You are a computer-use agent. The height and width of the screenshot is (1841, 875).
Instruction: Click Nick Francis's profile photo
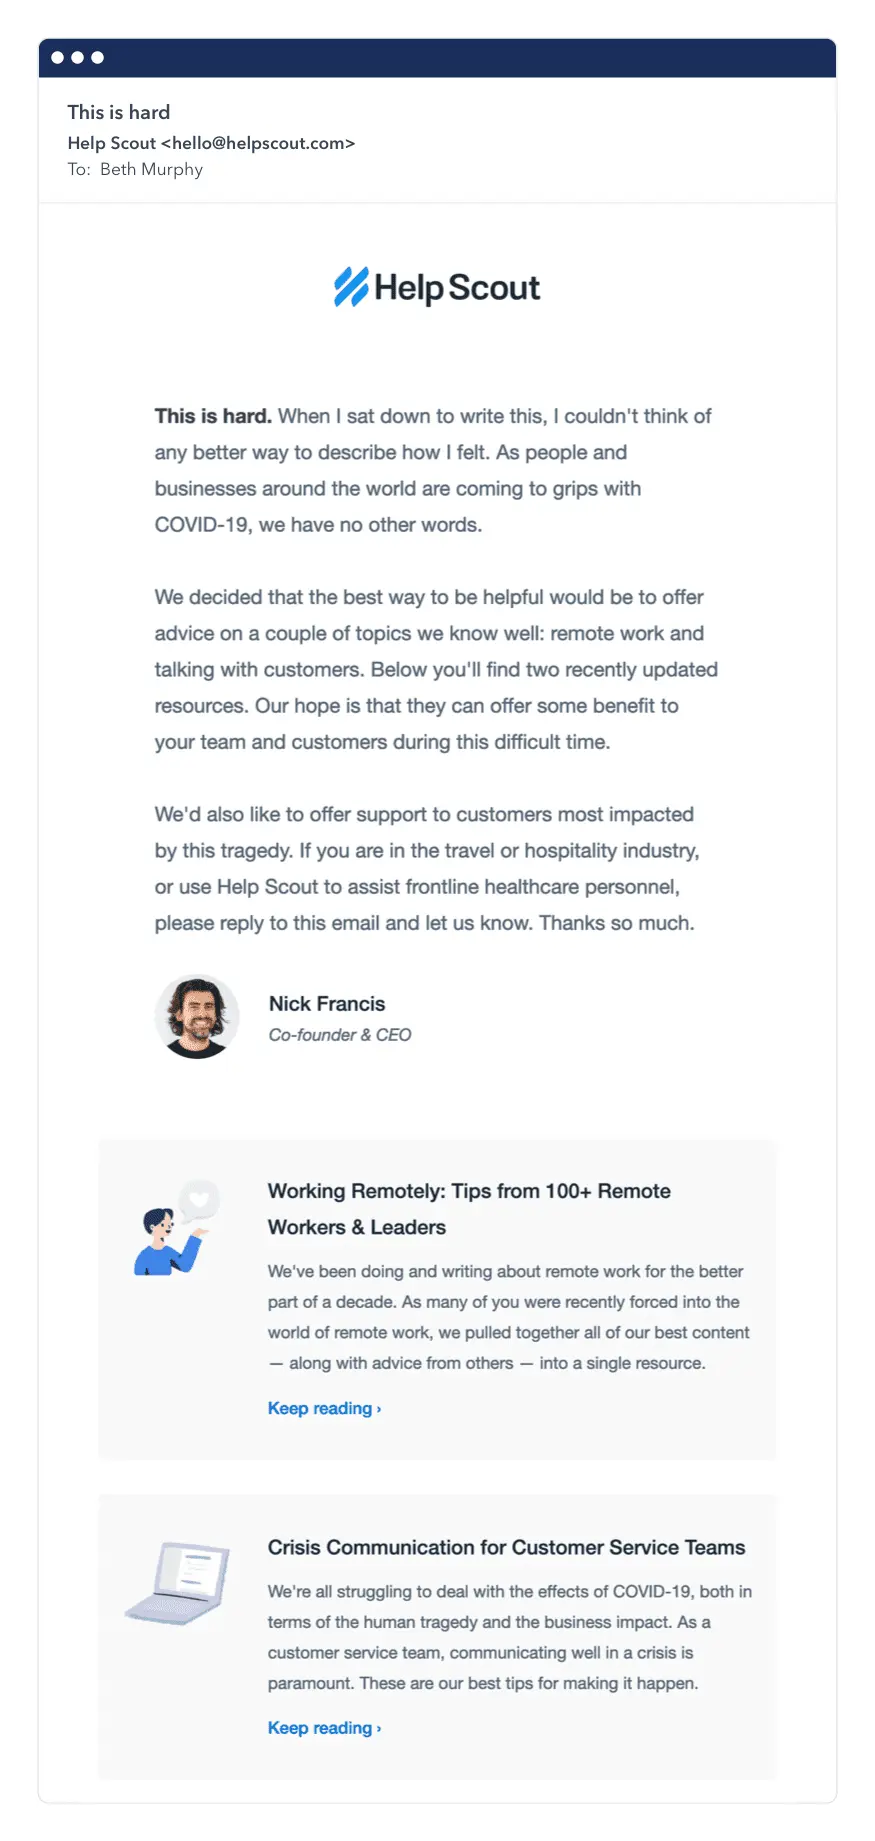click(x=197, y=1017)
